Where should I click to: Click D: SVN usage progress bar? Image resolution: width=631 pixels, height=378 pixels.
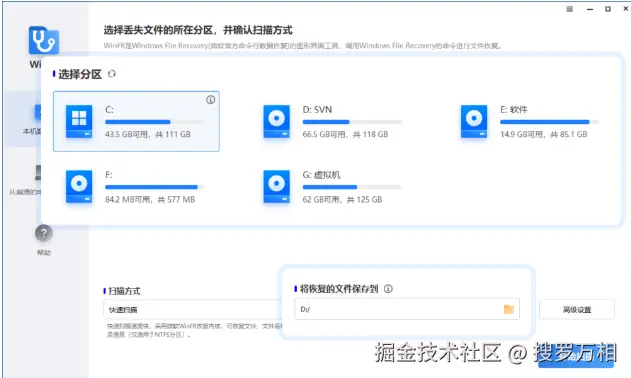[x=352, y=122]
